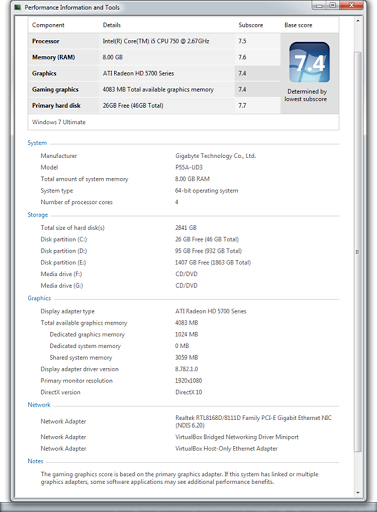Image resolution: width=377 pixels, height=512 pixels.
Task: Click Gigabyte Technology Co., Ltd. manufacturer value
Action: coord(216,156)
